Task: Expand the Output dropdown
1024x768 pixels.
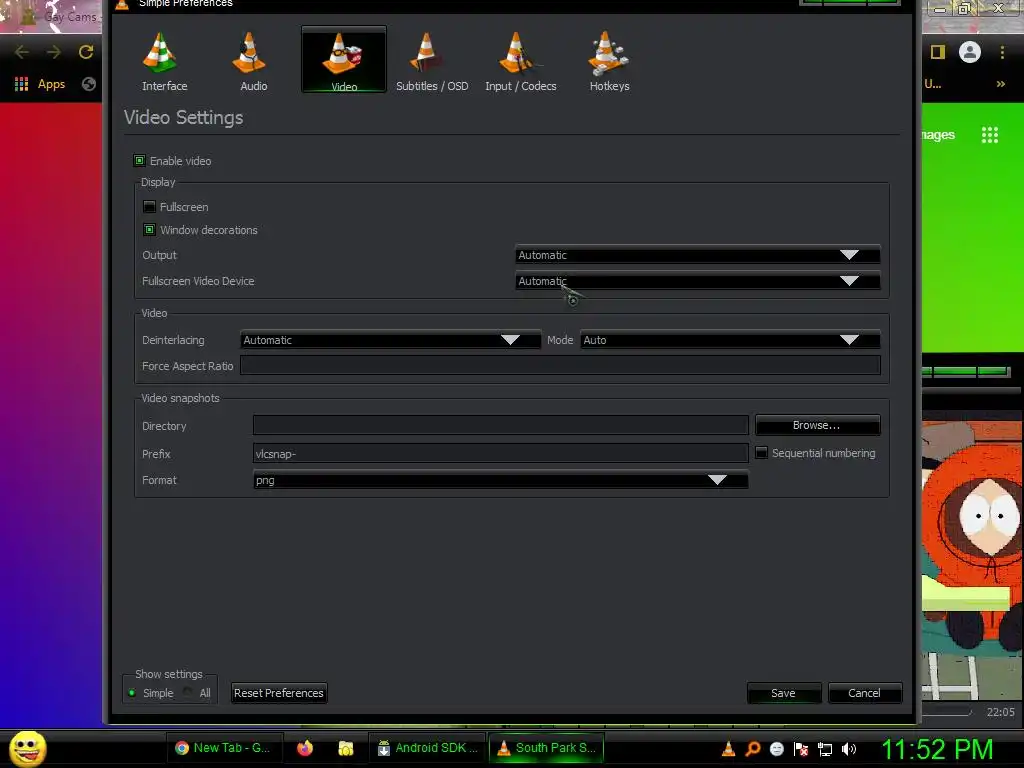Action: (697, 255)
